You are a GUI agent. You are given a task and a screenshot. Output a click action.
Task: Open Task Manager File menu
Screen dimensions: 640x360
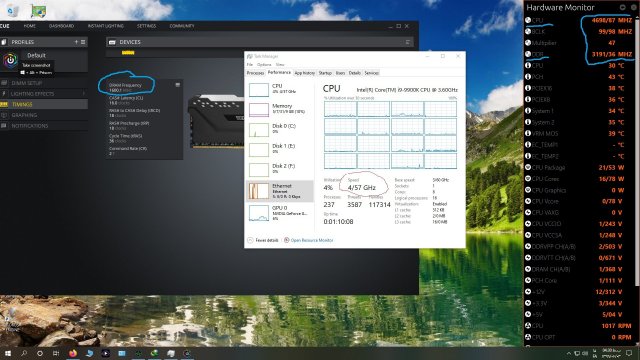tap(250, 64)
